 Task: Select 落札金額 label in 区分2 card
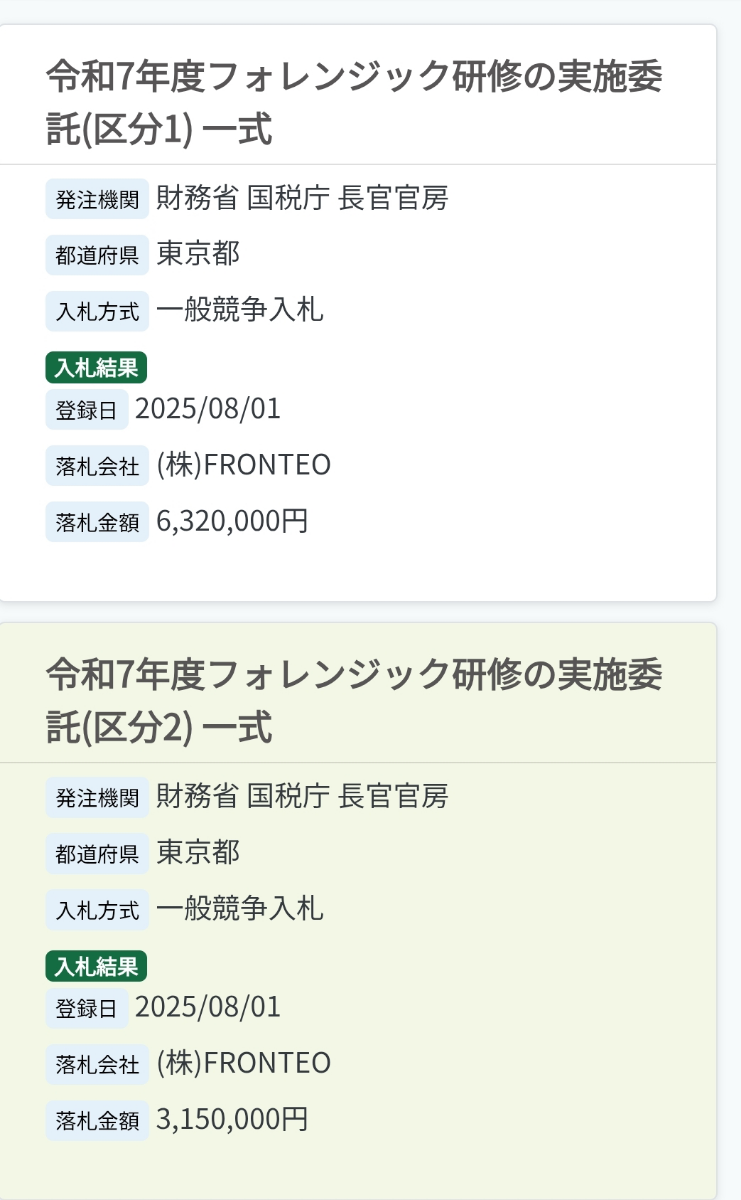(x=97, y=1121)
